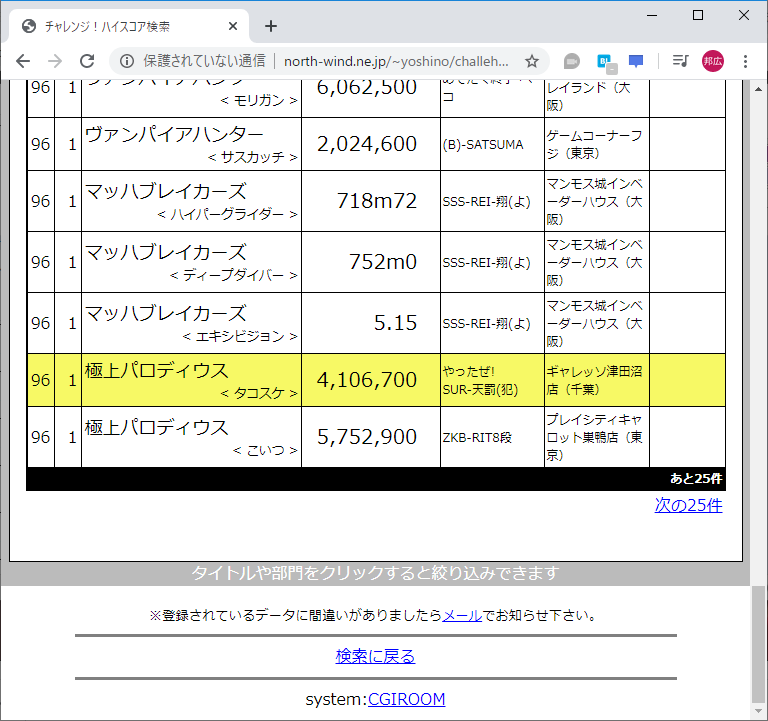Filter by the モリガン category

point(259,100)
